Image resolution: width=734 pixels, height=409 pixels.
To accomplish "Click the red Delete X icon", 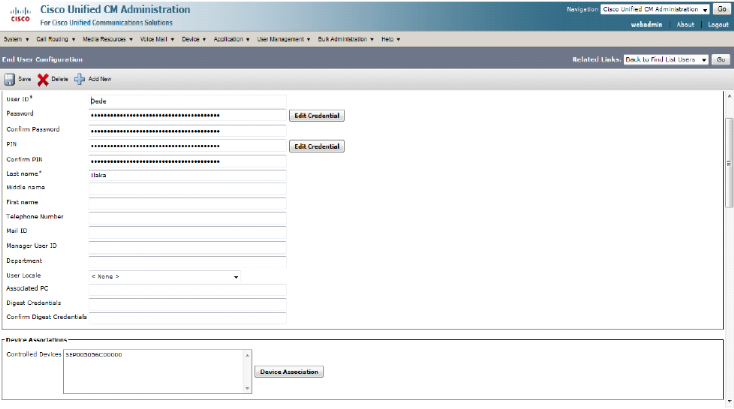I will [x=43, y=80].
